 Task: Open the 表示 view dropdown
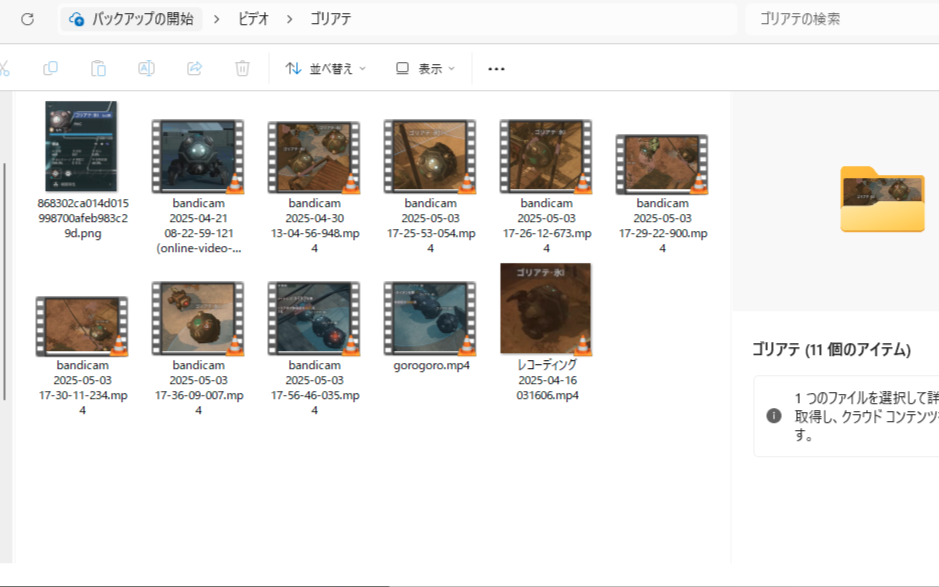click(425, 69)
